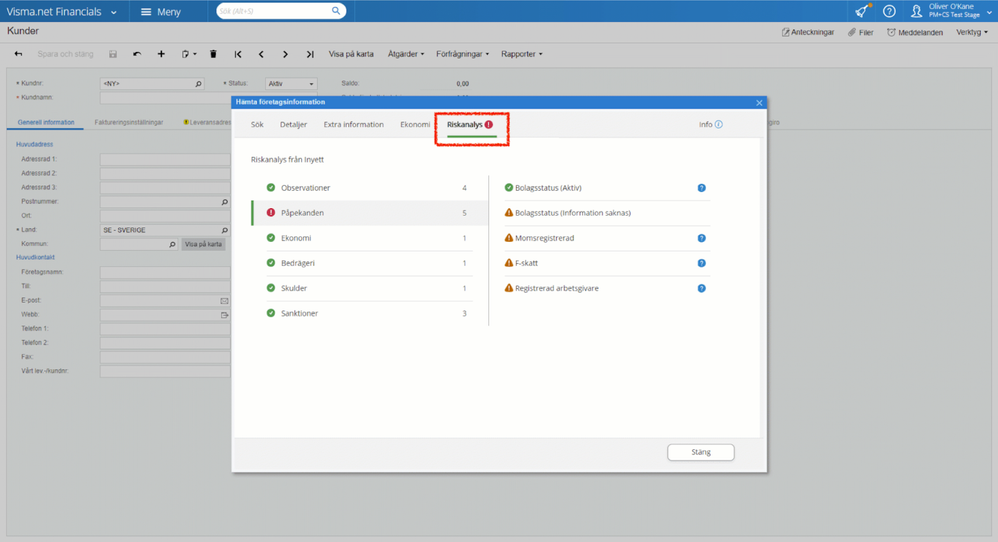
Task: Click the search magnifier in top search box
Action: [335, 11]
